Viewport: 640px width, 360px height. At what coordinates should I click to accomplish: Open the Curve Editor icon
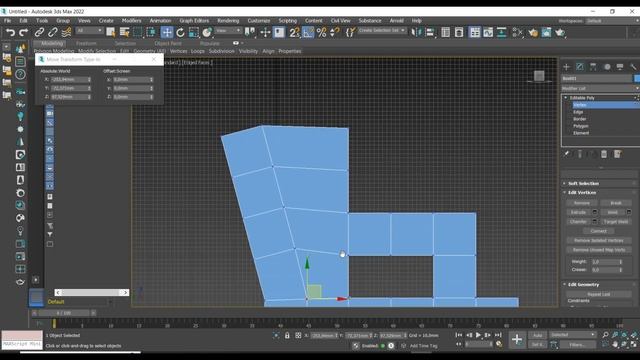click(x=488, y=32)
